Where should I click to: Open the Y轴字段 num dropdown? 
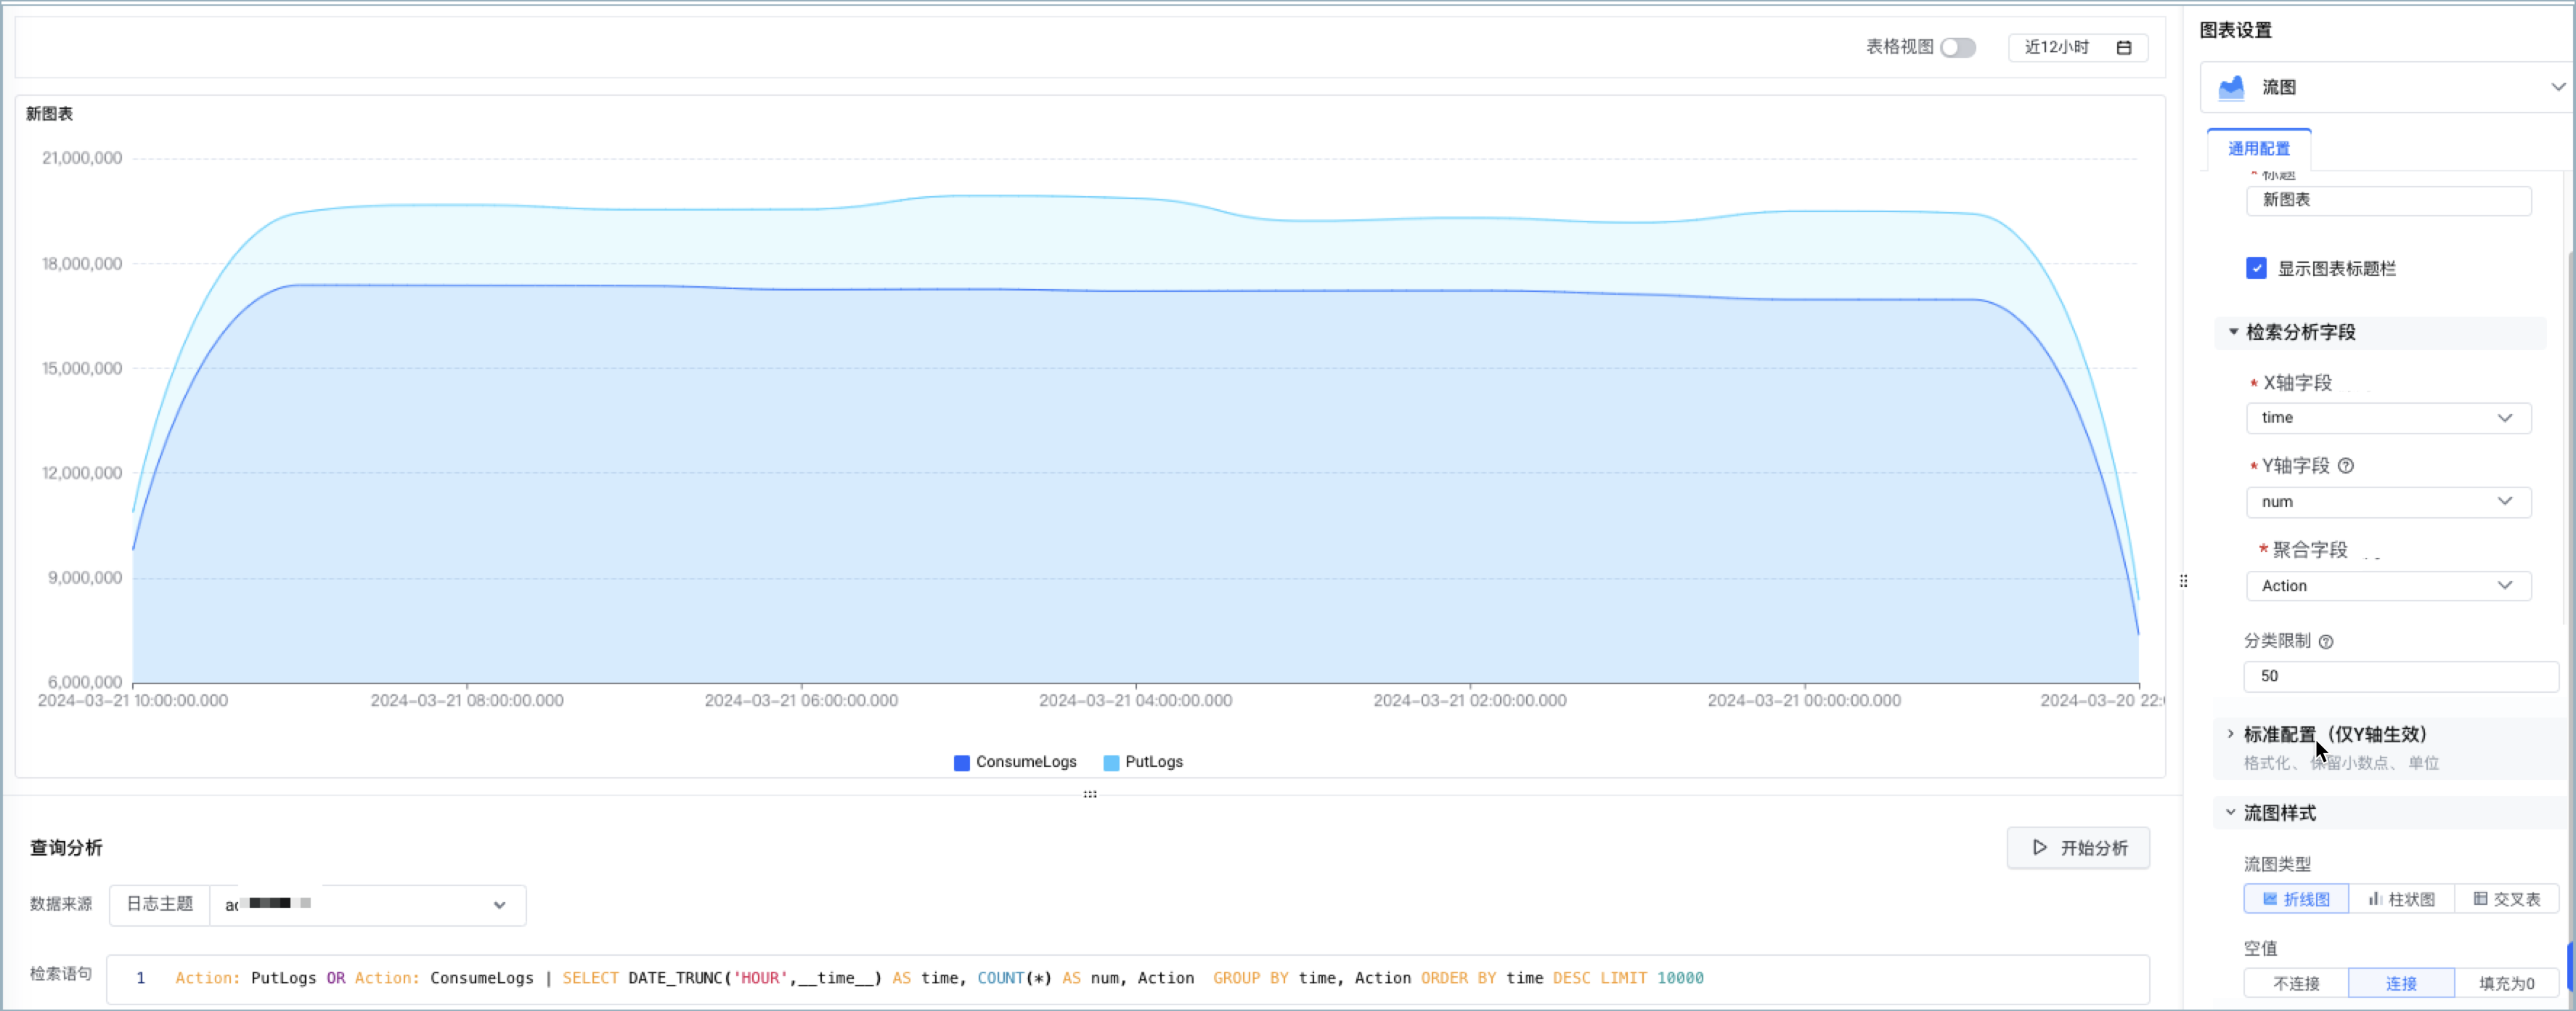(x=2388, y=502)
